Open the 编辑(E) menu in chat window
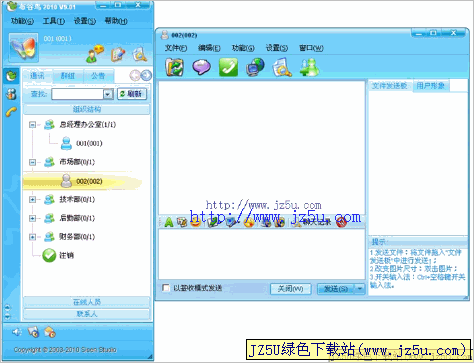The width and height of the screenshot is (474, 363). coord(209,48)
